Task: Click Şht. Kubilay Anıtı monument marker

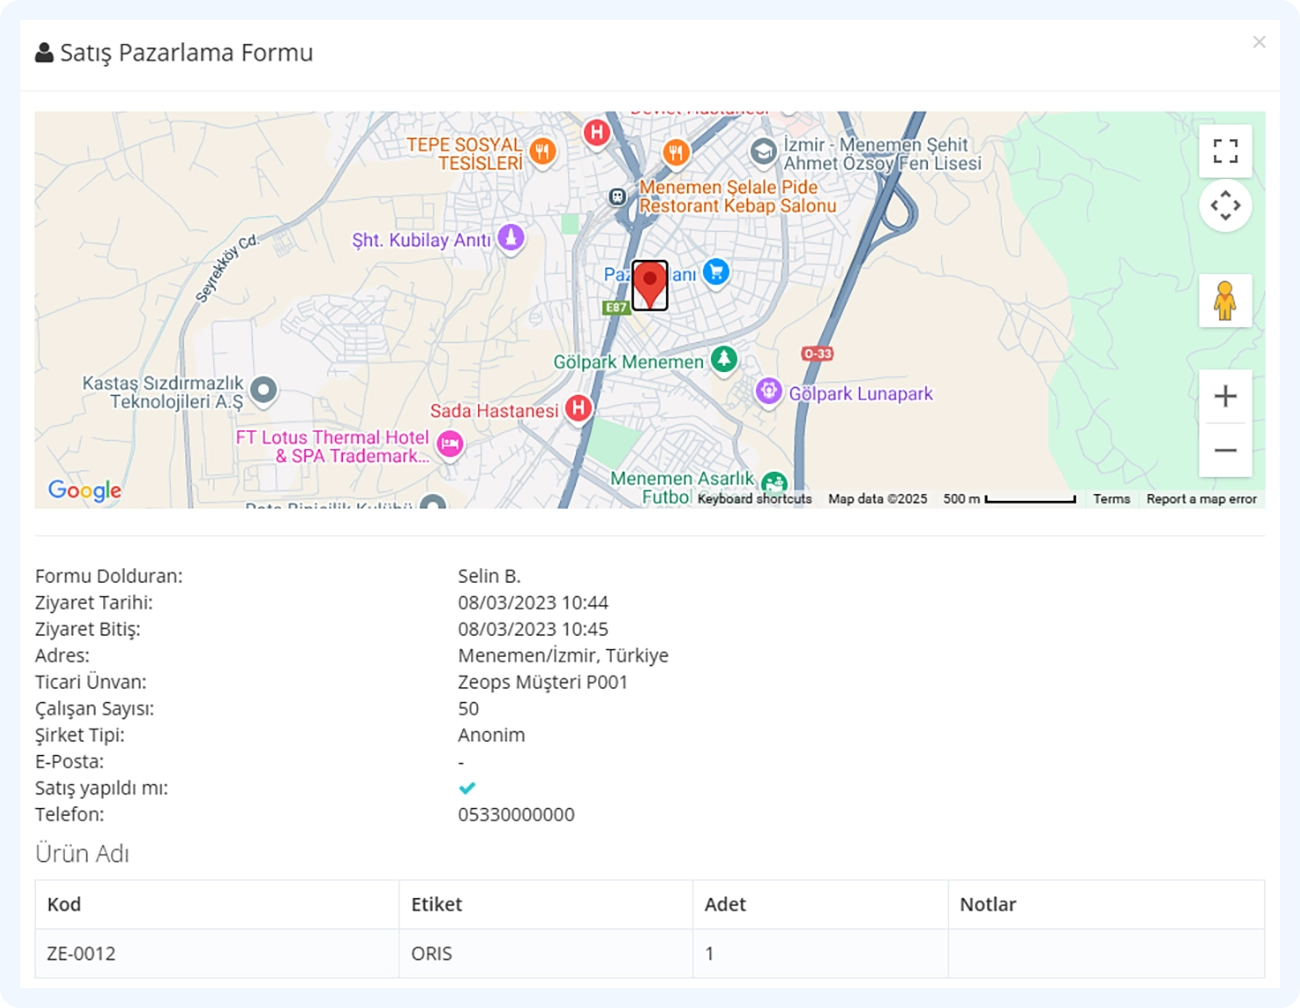Action: [511, 238]
